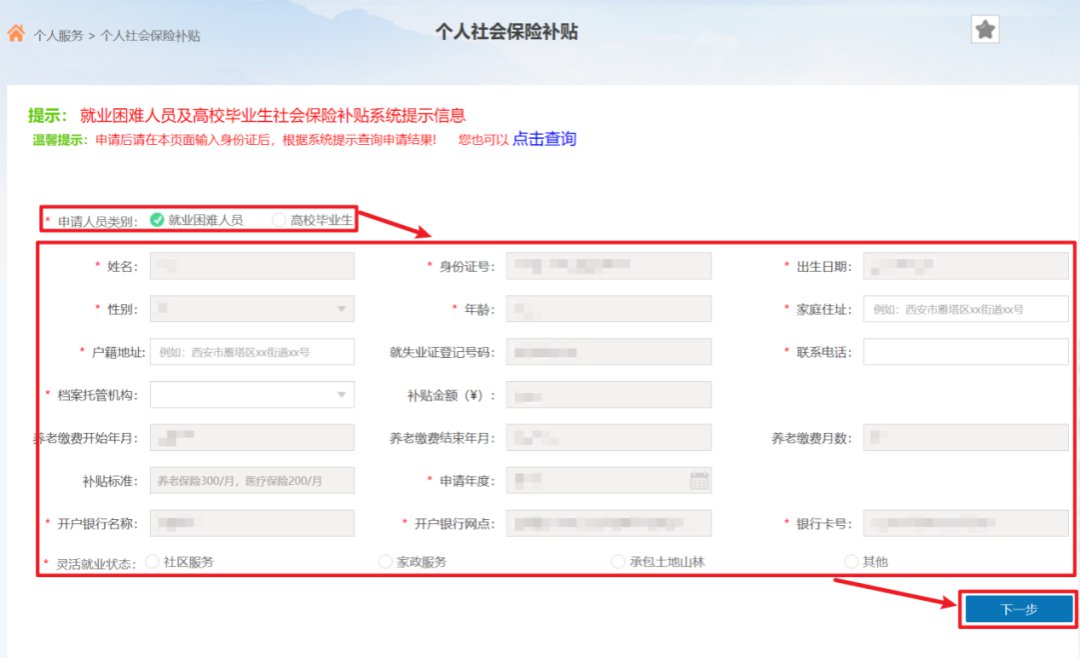The height and width of the screenshot is (658, 1080).
Task: Focus the 联系电话 input field
Action: pos(966,351)
